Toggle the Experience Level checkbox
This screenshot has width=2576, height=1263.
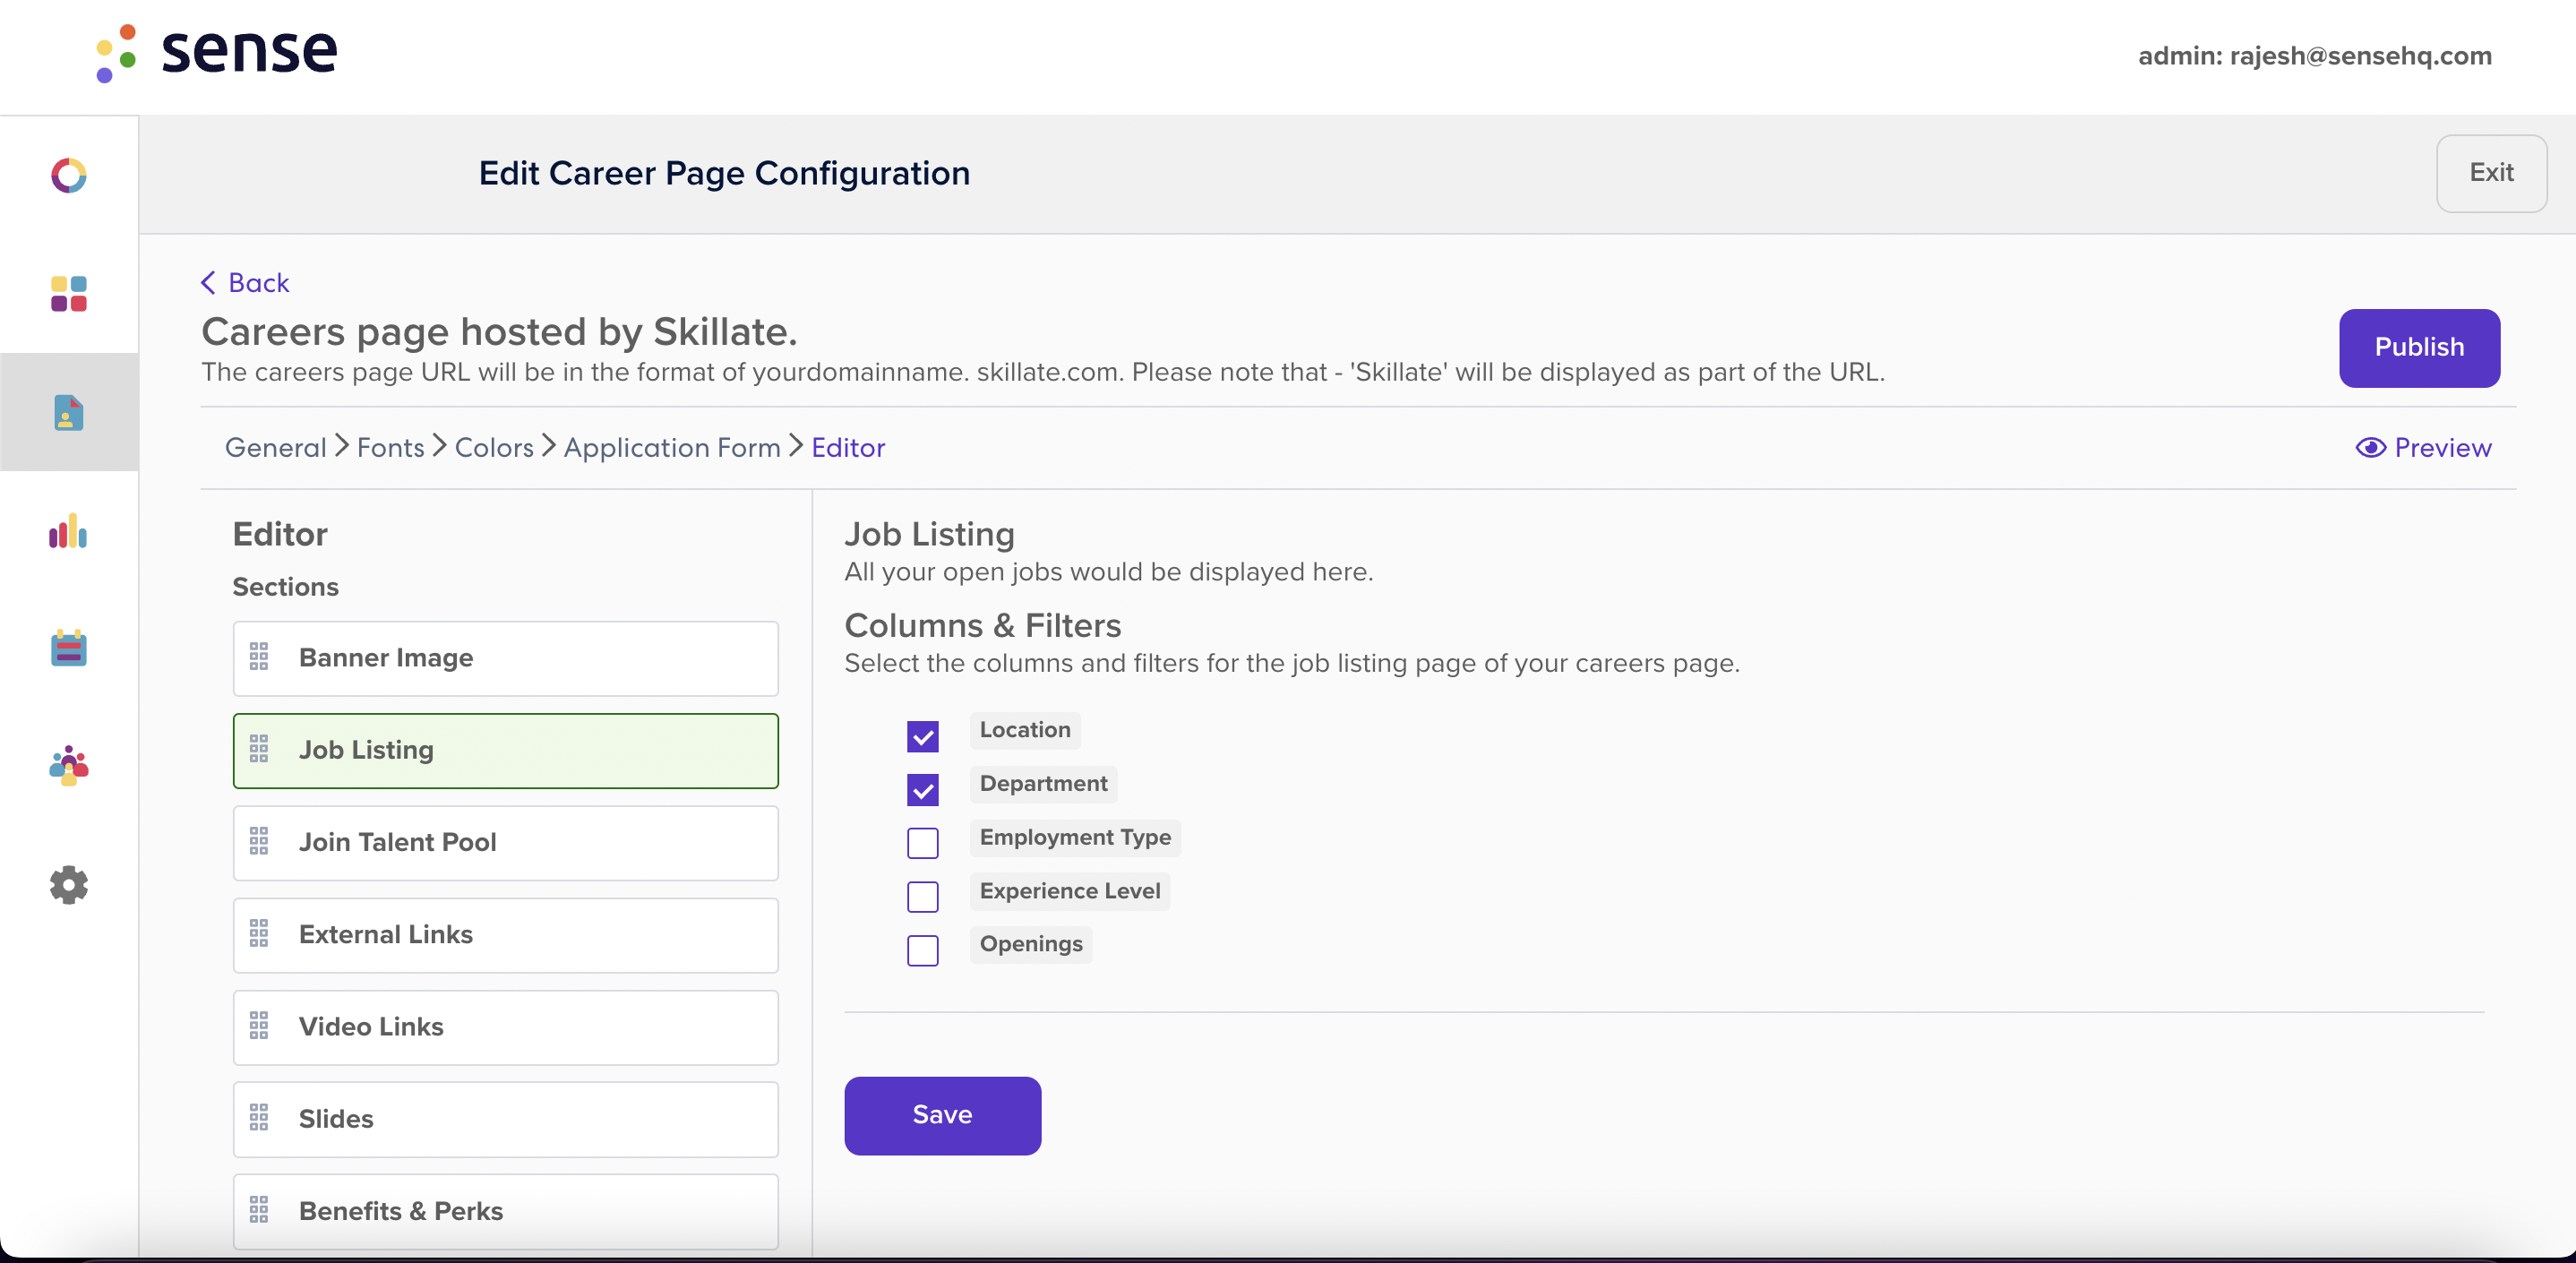click(923, 897)
